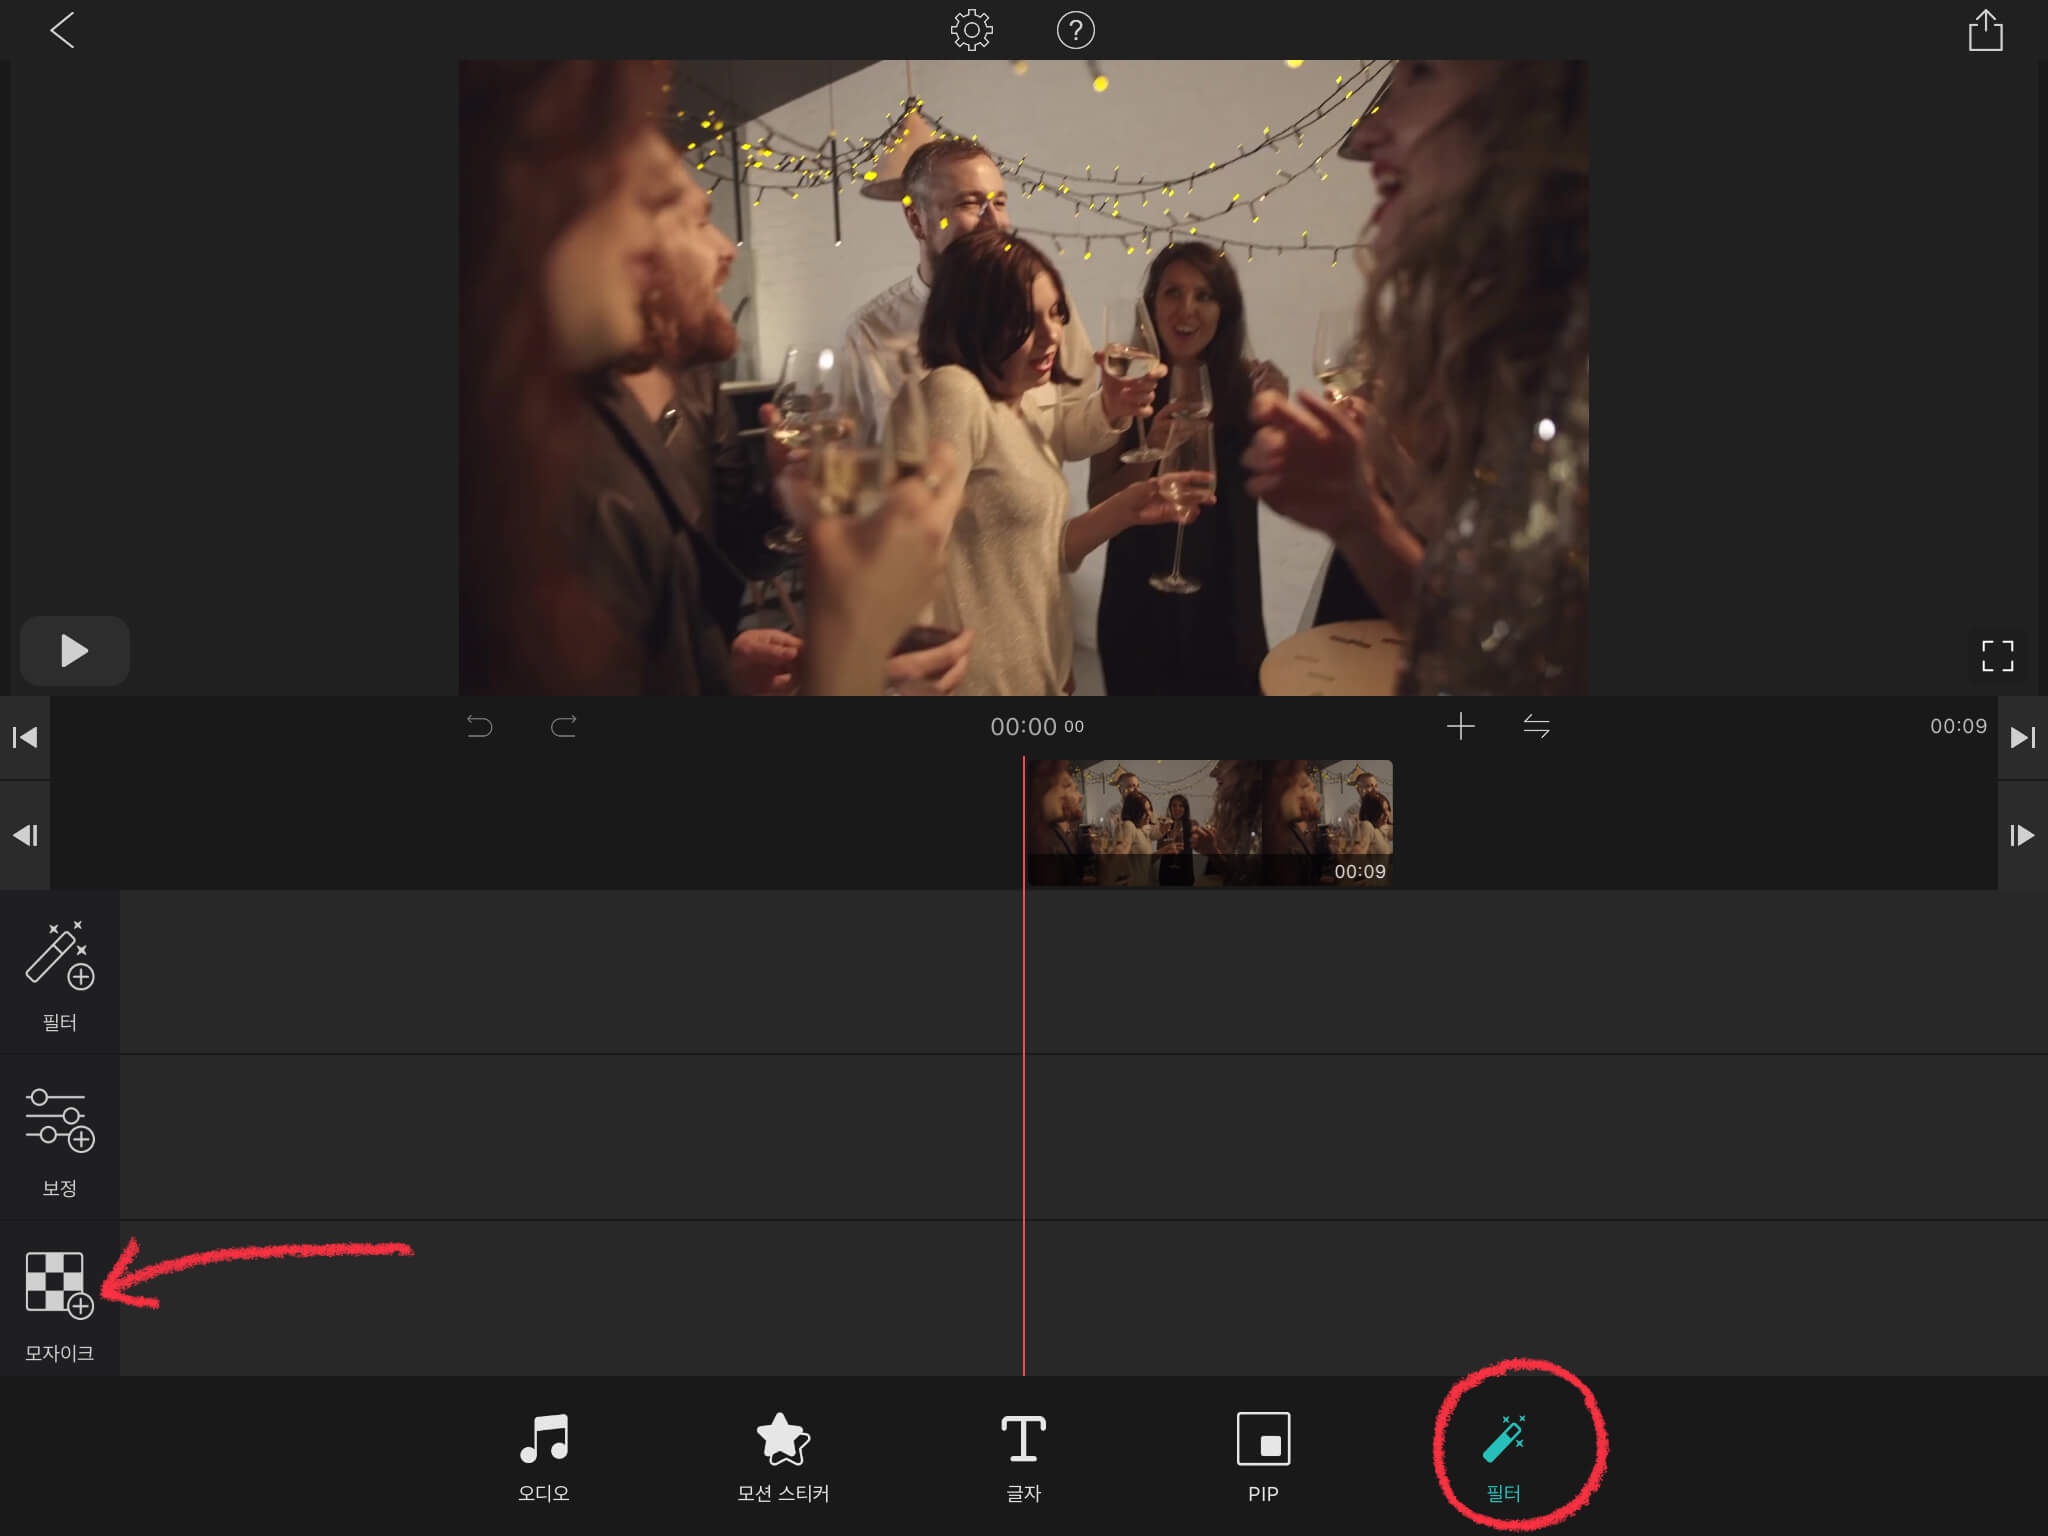Open the help question mark icon

pyautogui.click(x=1075, y=31)
